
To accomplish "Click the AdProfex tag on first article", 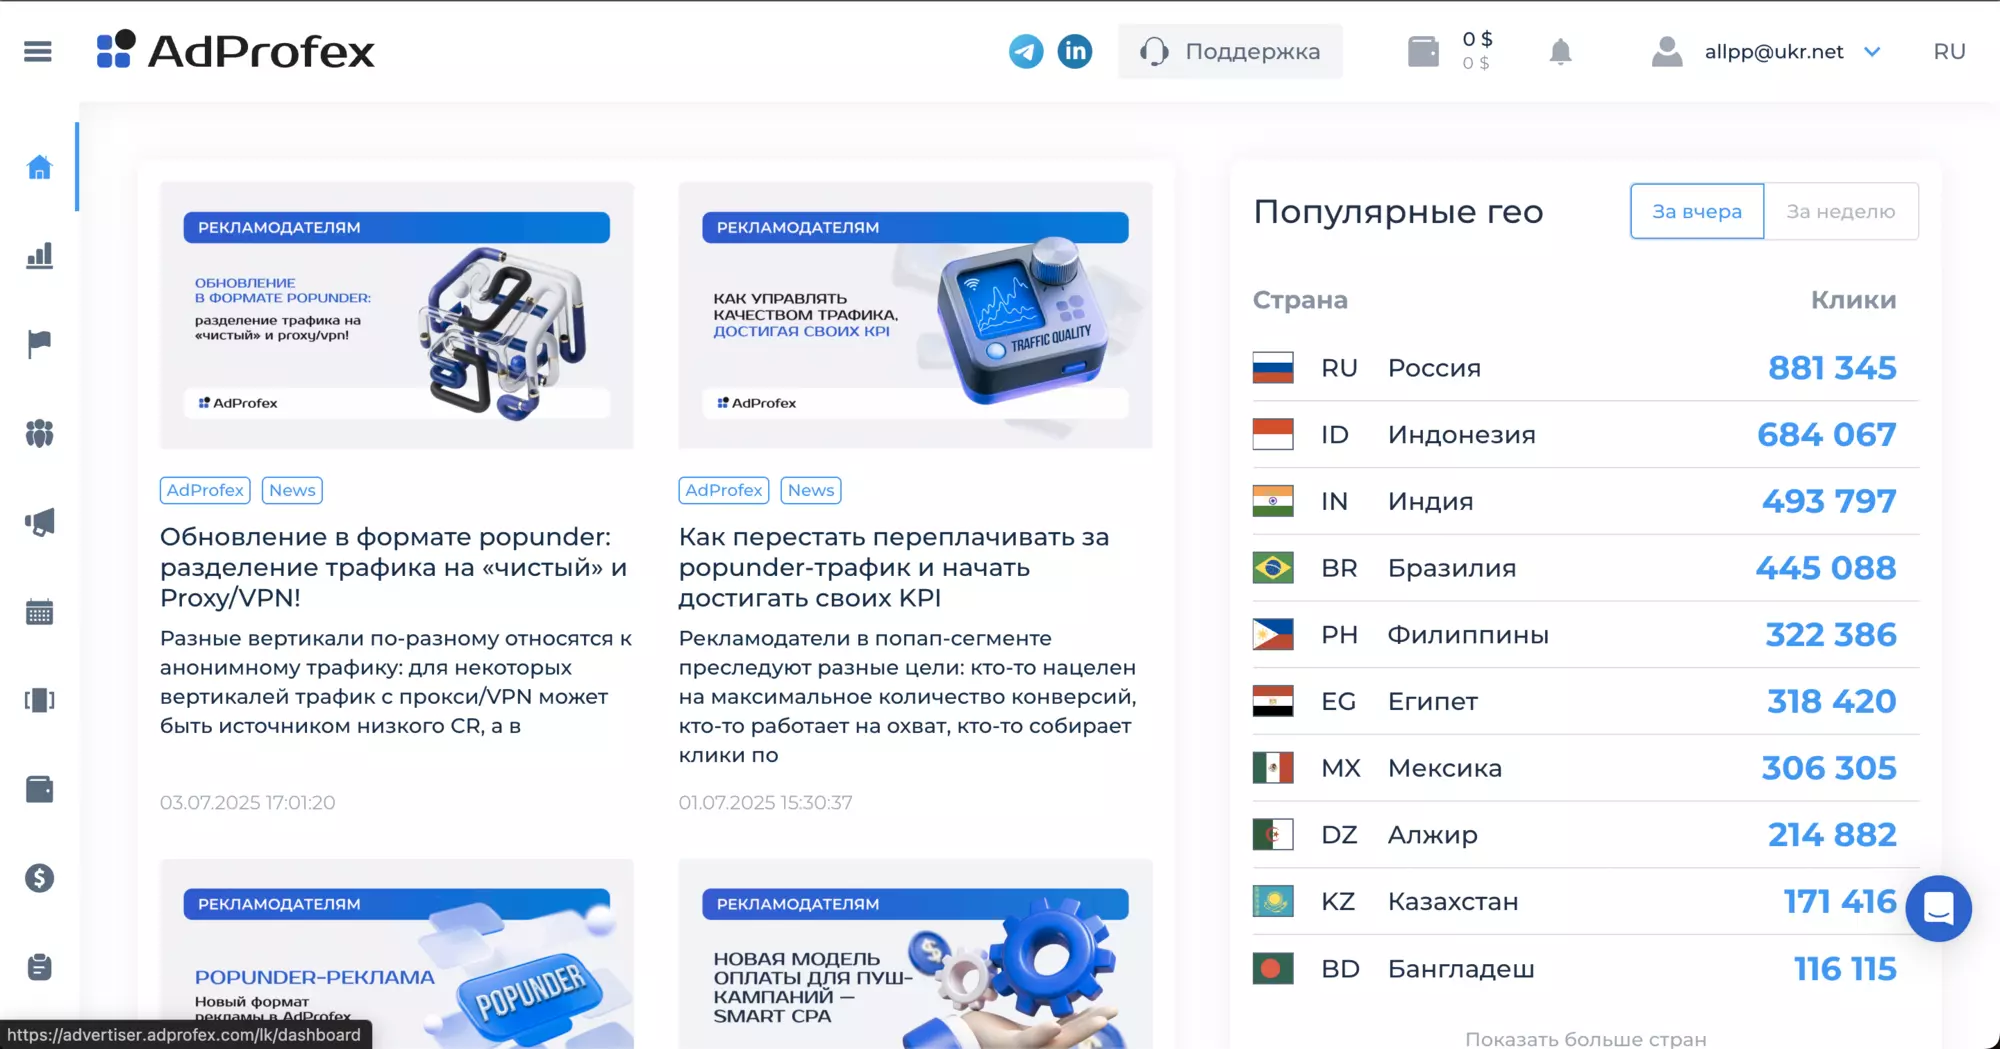I will click(205, 490).
